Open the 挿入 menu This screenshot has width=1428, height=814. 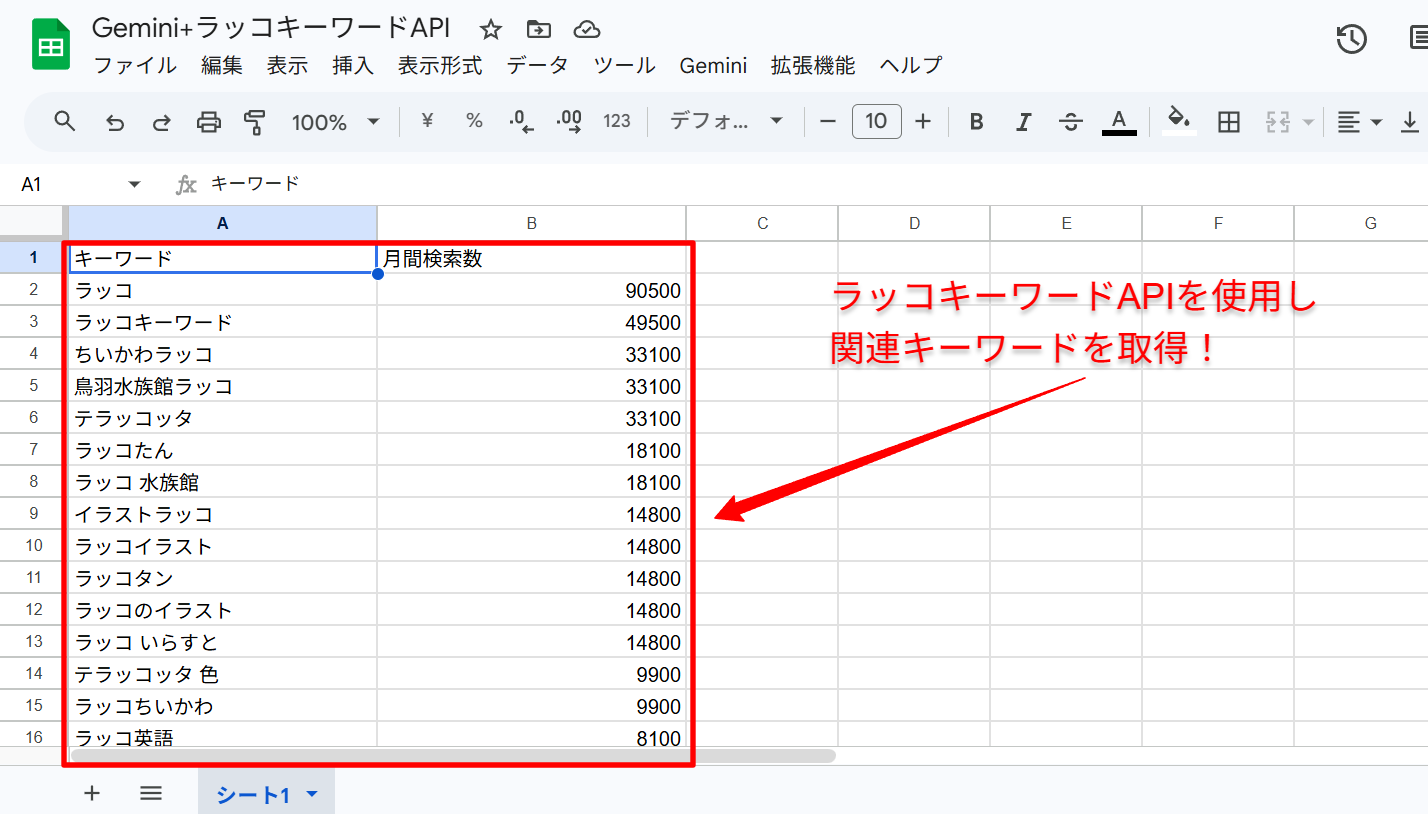[x=353, y=66]
